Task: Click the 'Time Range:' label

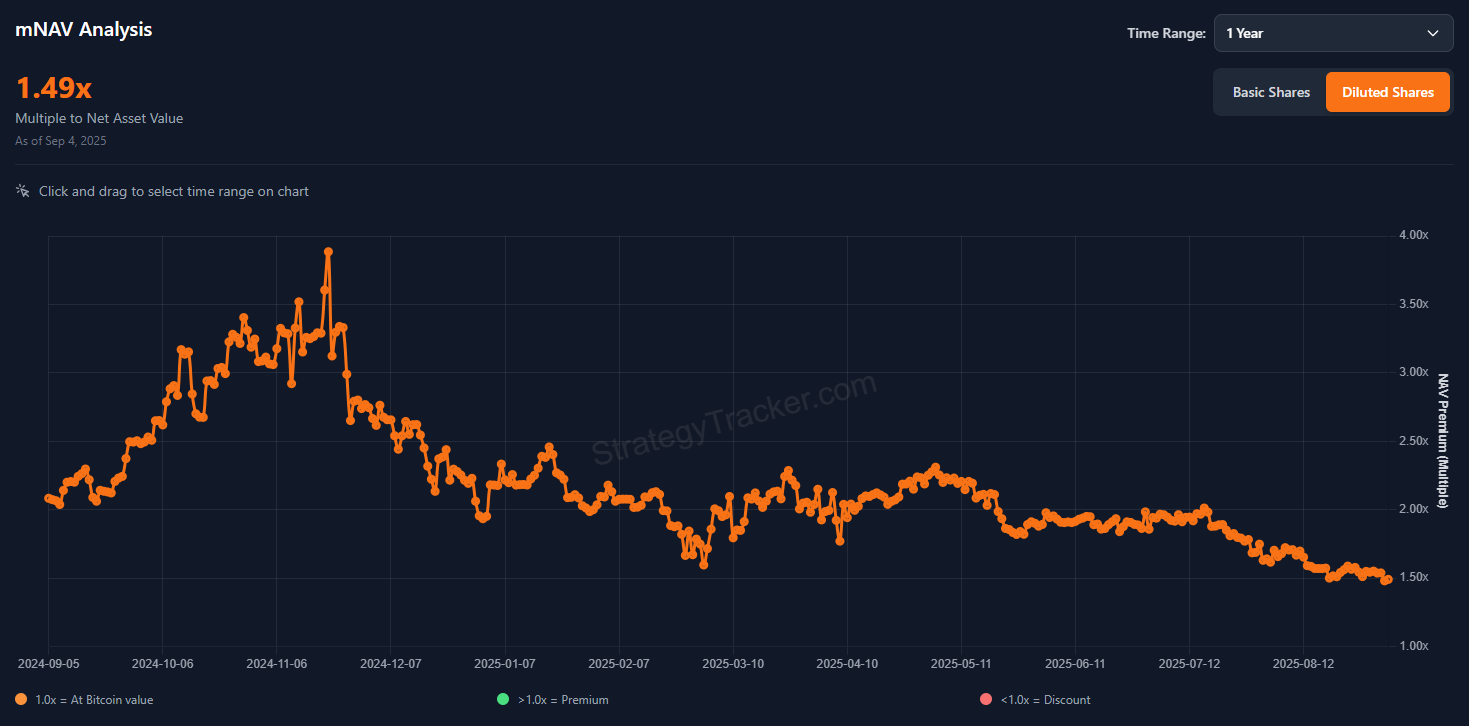Action: (x=1166, y=33)
